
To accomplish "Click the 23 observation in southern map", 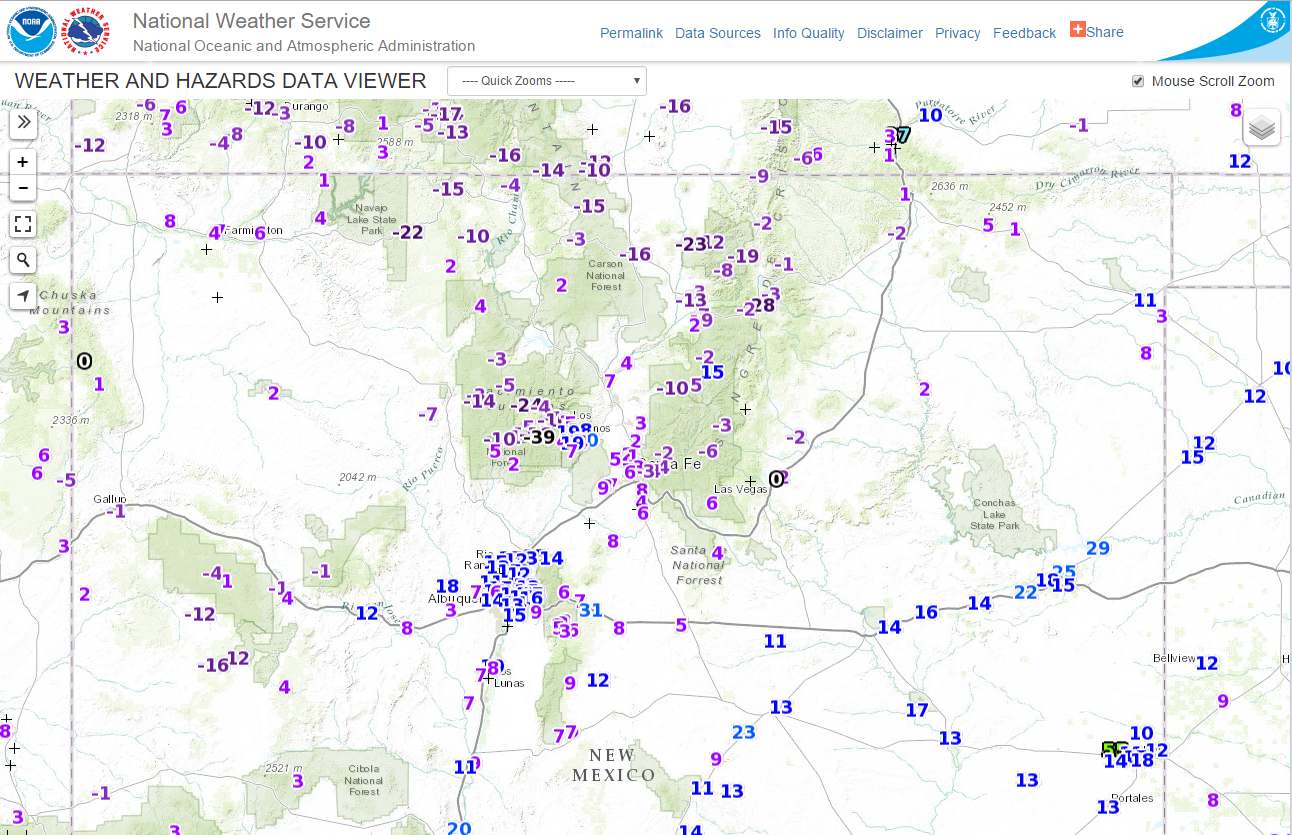I will pyautogui.click(x=743, y=732).
